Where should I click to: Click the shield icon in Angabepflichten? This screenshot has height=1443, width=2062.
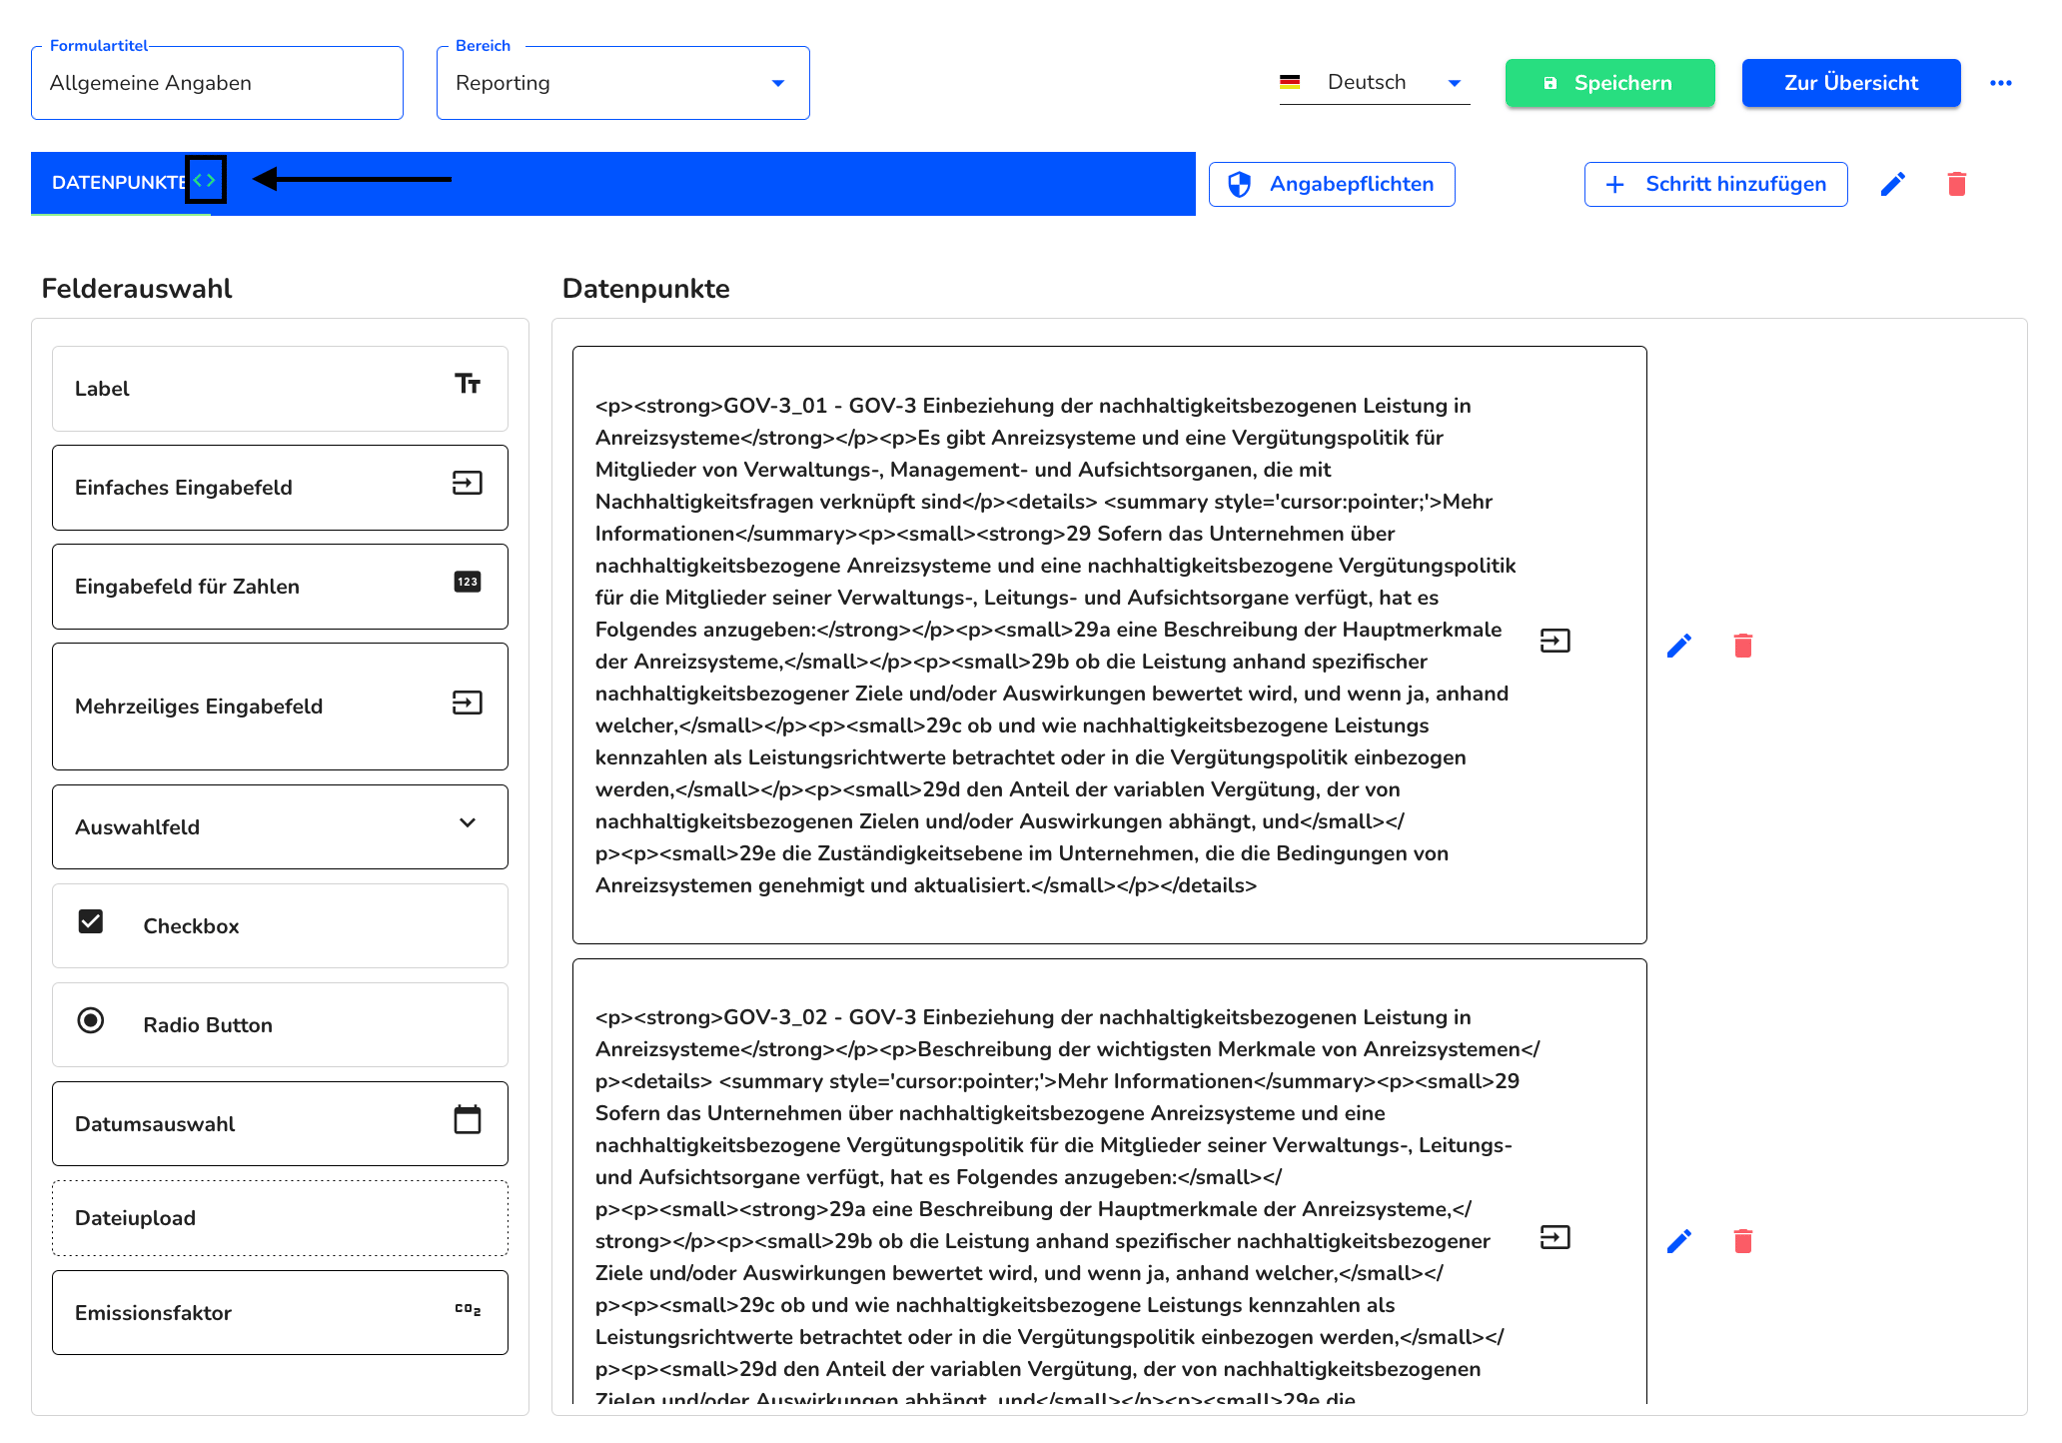coord(1239,184)
